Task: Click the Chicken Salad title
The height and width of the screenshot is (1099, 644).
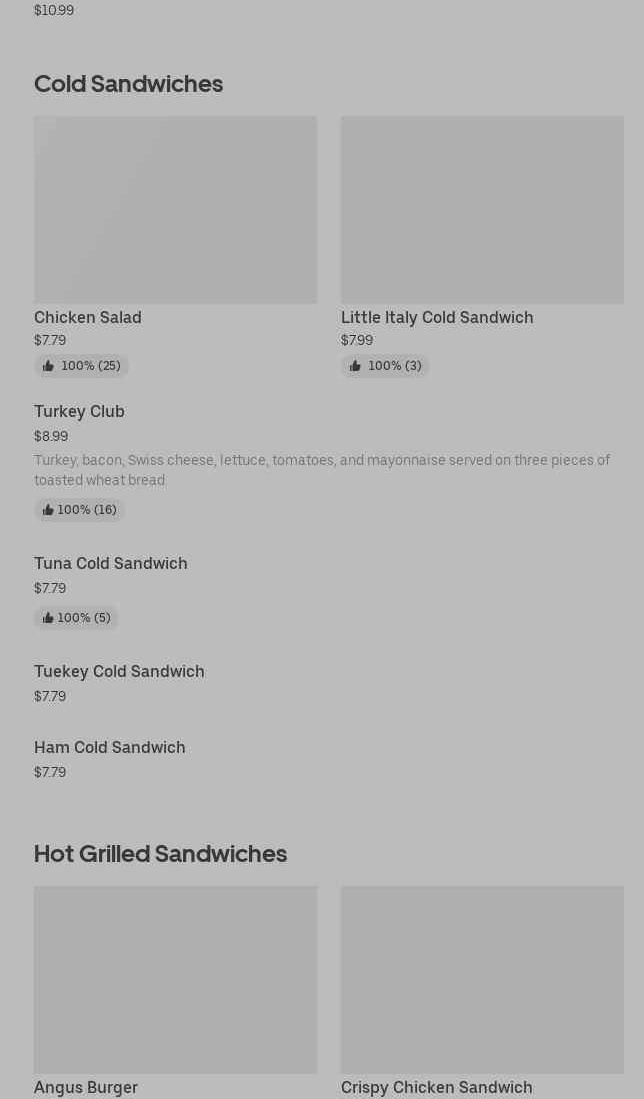Action: point(88,317)
